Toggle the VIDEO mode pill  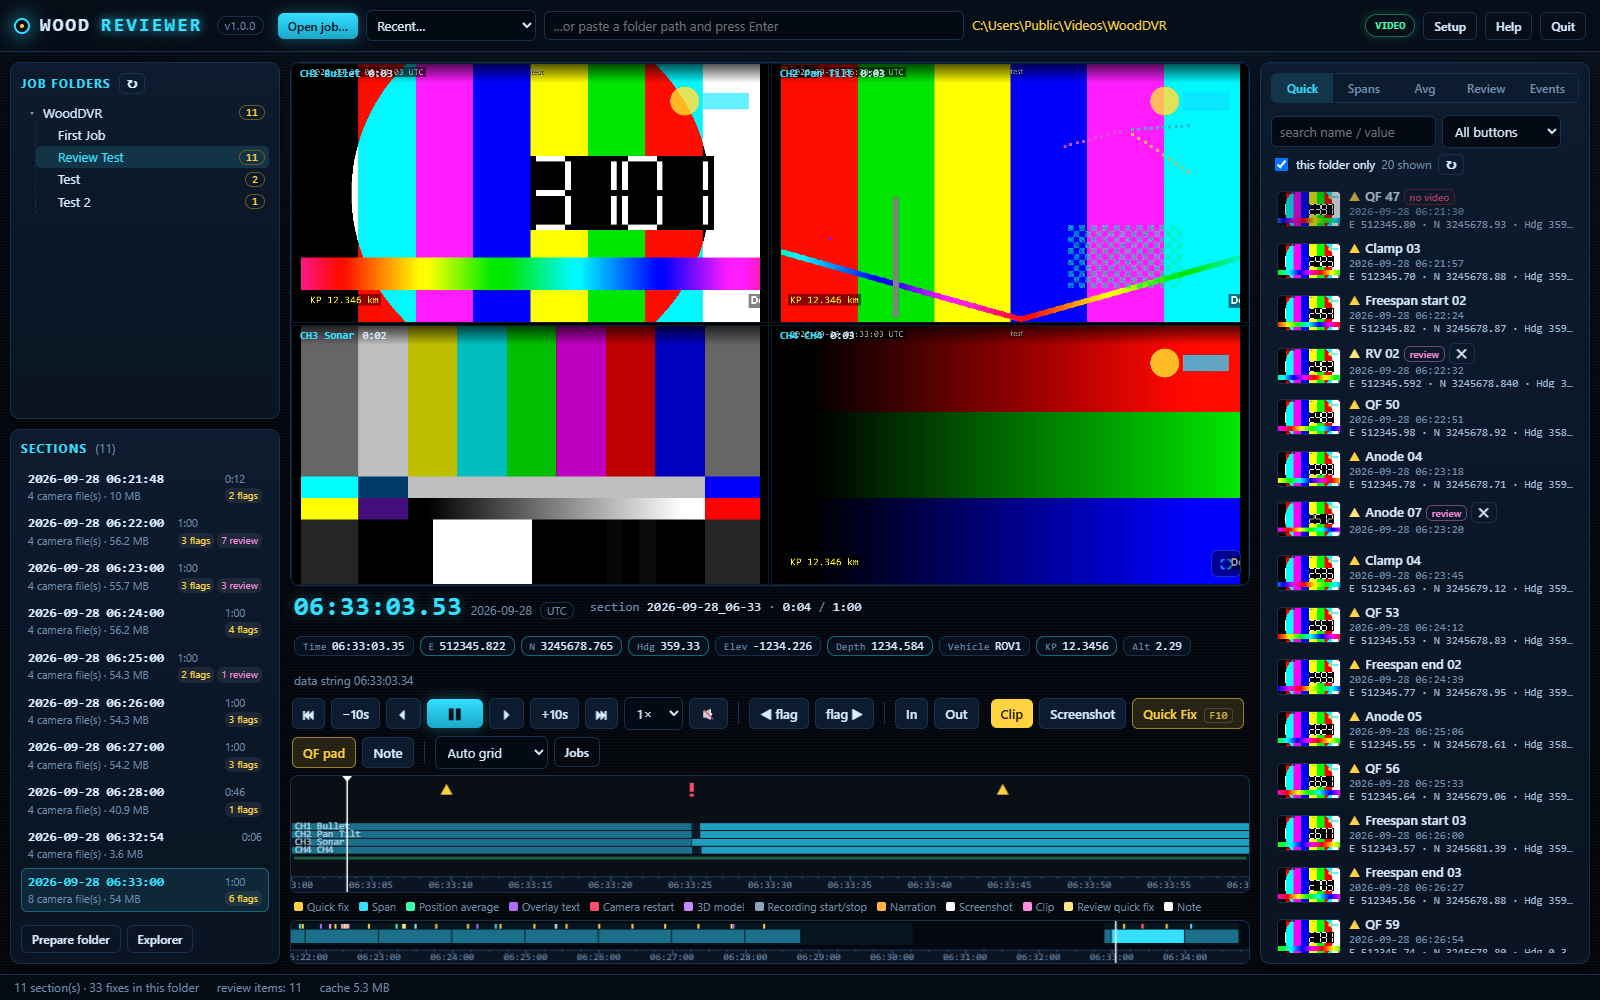point(1390,26)
